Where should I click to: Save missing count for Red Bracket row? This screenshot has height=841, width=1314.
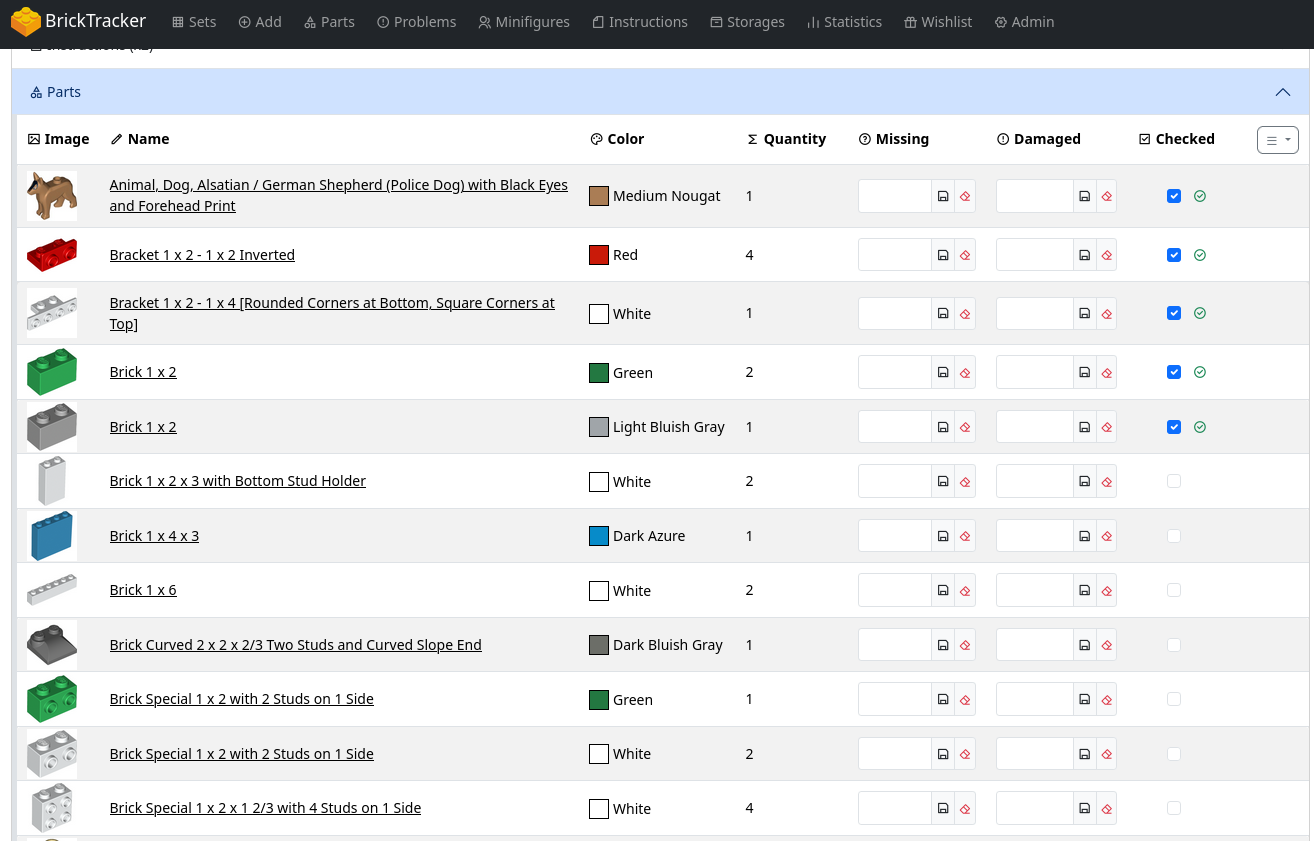(x=943, y=255)
